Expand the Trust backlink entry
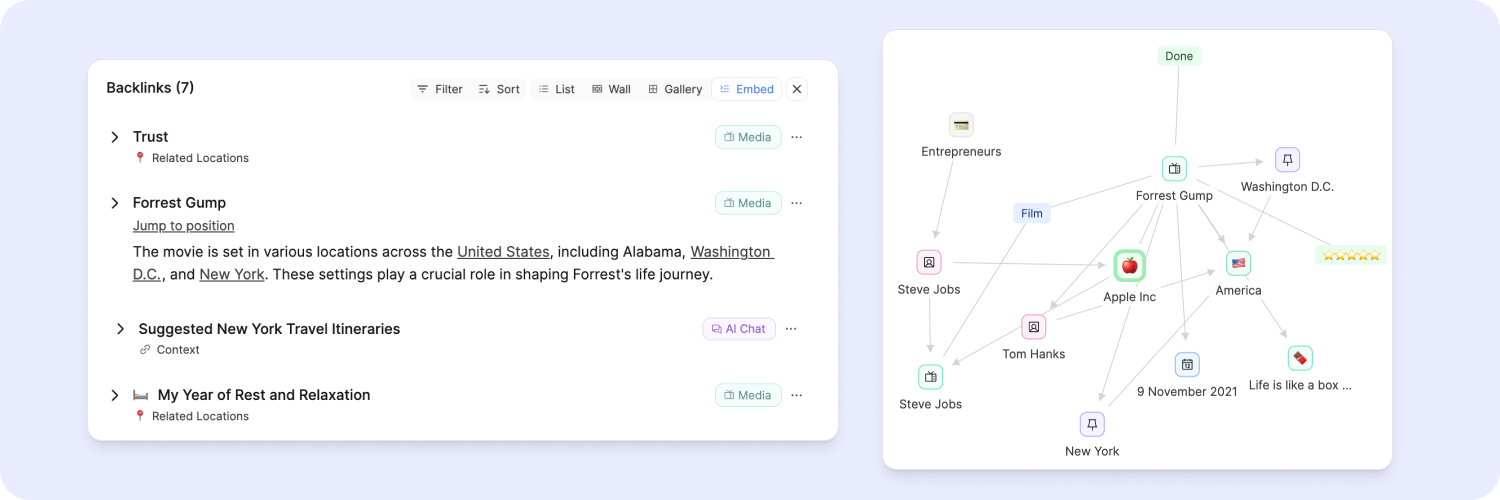The image size is (1500, 500). [115, 137]
